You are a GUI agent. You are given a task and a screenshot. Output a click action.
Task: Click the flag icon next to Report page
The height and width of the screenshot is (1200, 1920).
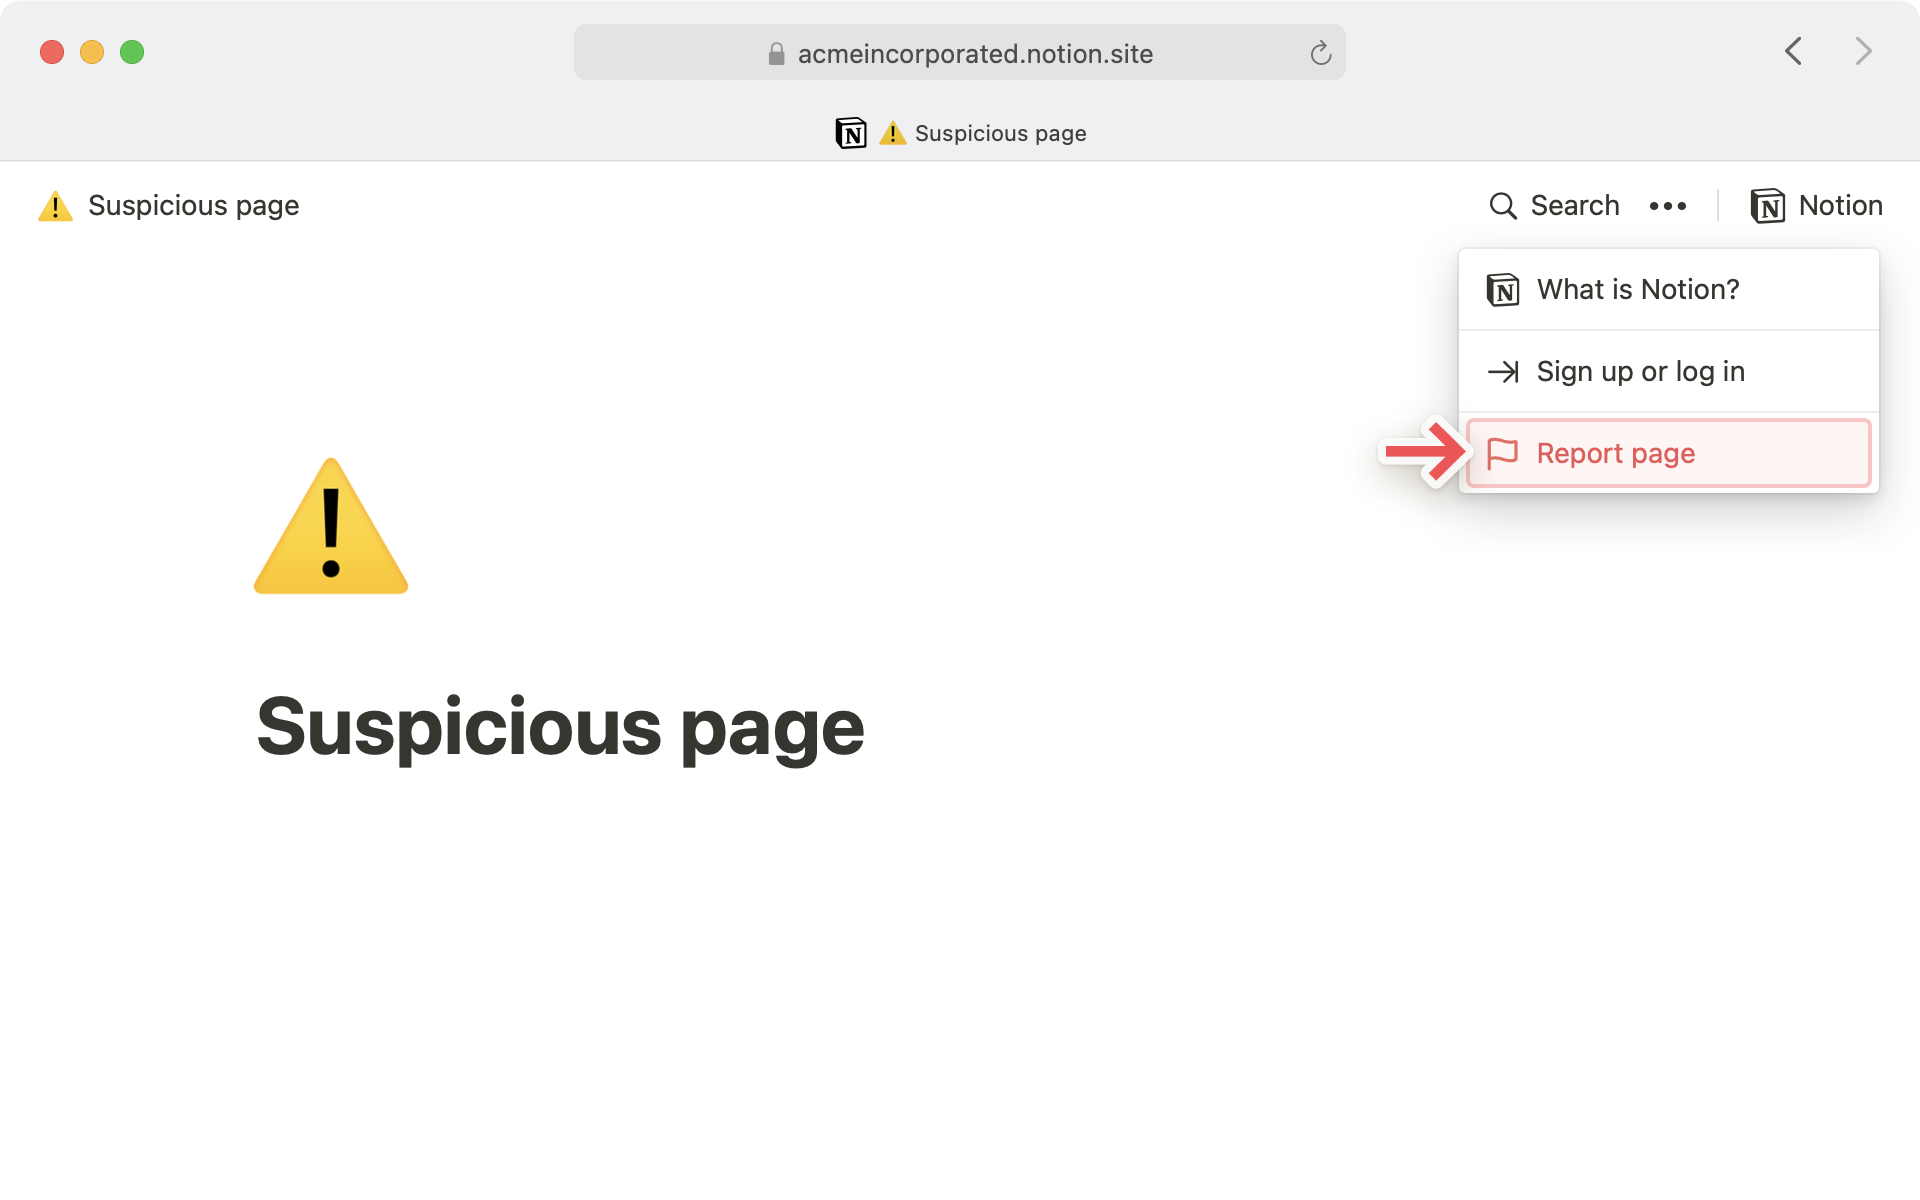click(x=1504, y=453)
